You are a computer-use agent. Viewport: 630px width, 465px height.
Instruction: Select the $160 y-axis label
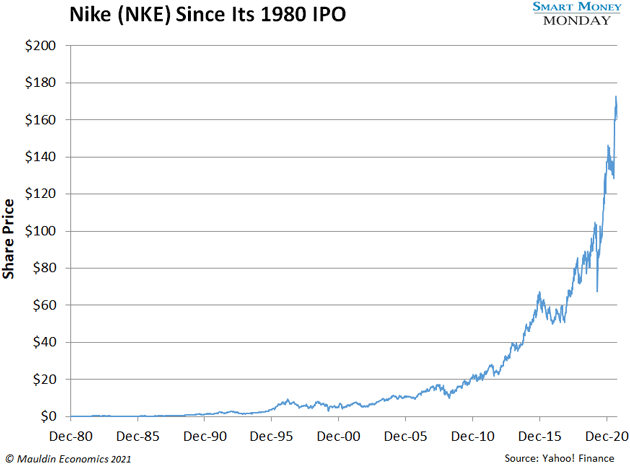pos(40,120)
